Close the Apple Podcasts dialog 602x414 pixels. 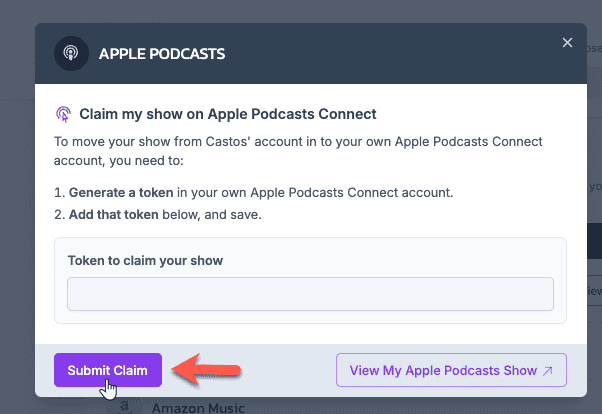coord(567,43)
